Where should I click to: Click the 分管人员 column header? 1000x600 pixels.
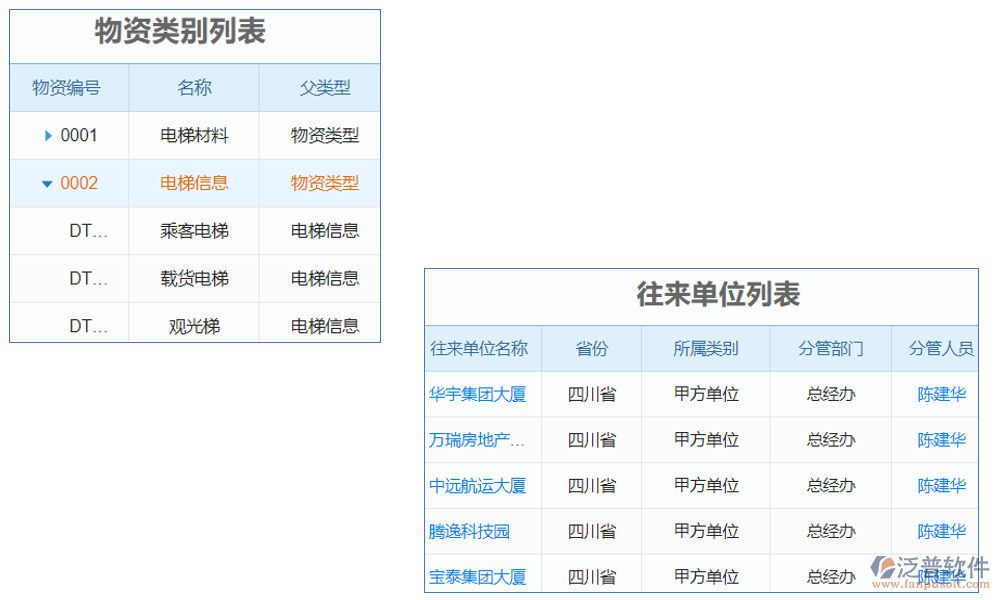[940, 348]
